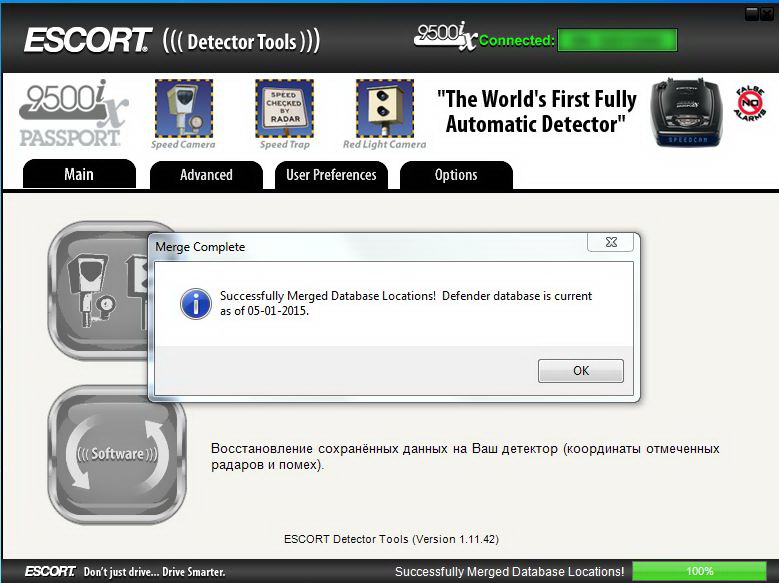Click the World's First Fully Automatic Detector slogan

537,111
